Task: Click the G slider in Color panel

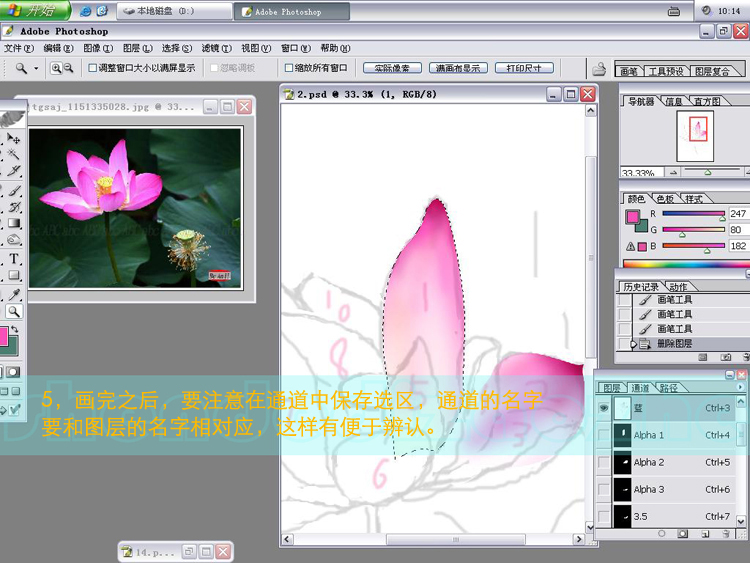Action: coord(693,230)
